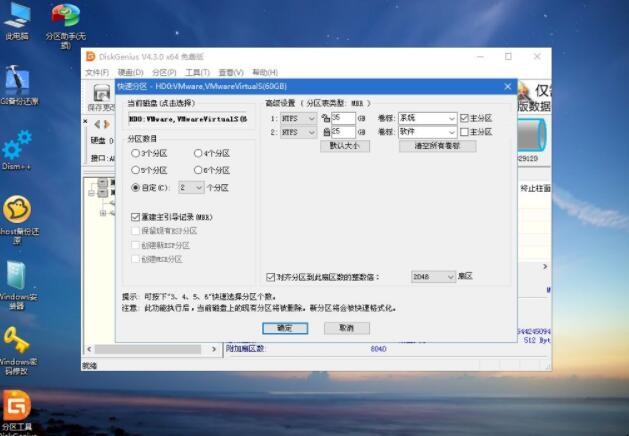
Task: Toggle the 创建MSR分区 checkbox
Action: click(135, 259)
